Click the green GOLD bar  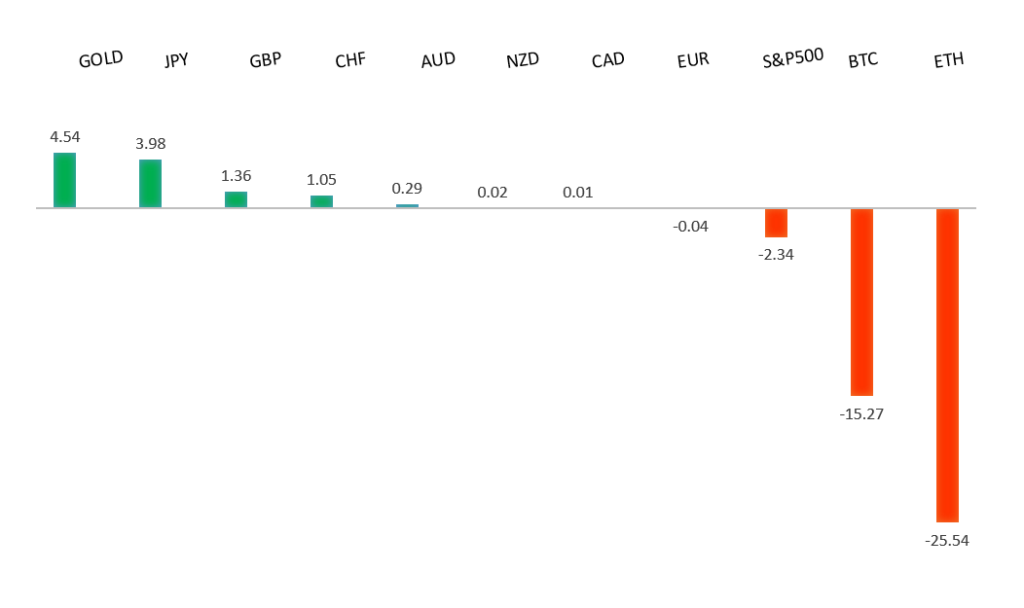click(x=64, y=180)
